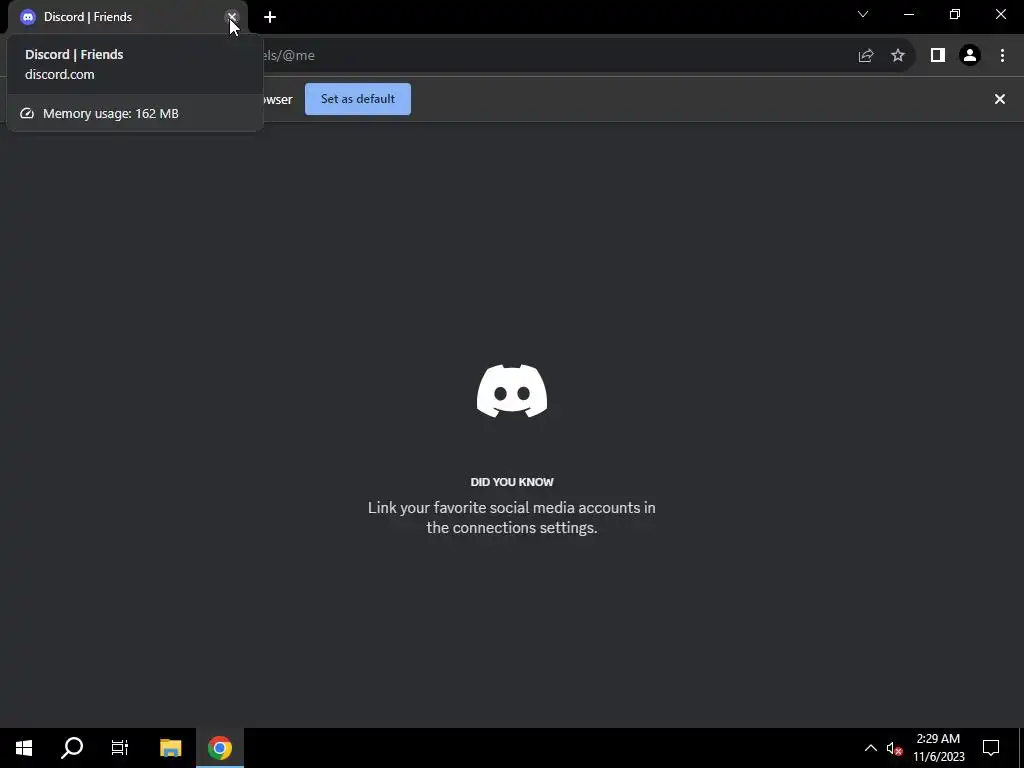The image size is (1024, 768).
Task: Open the Chrome profile menu
Action: tap(970, 56)
